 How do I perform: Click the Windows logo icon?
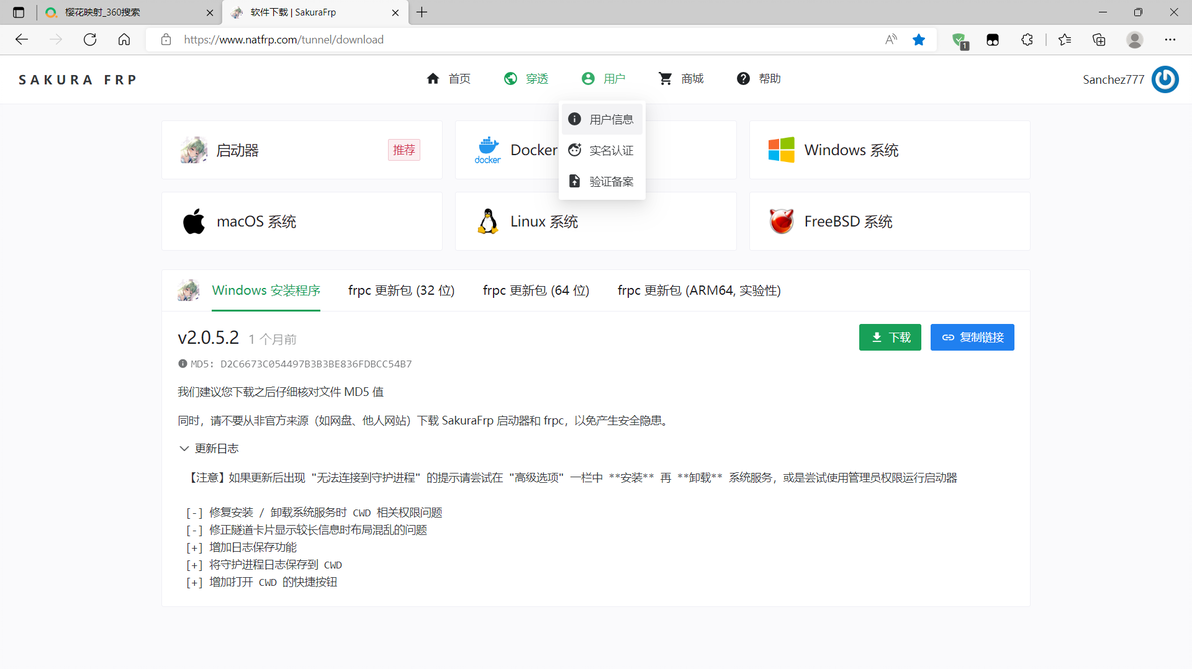coord(781,150)
